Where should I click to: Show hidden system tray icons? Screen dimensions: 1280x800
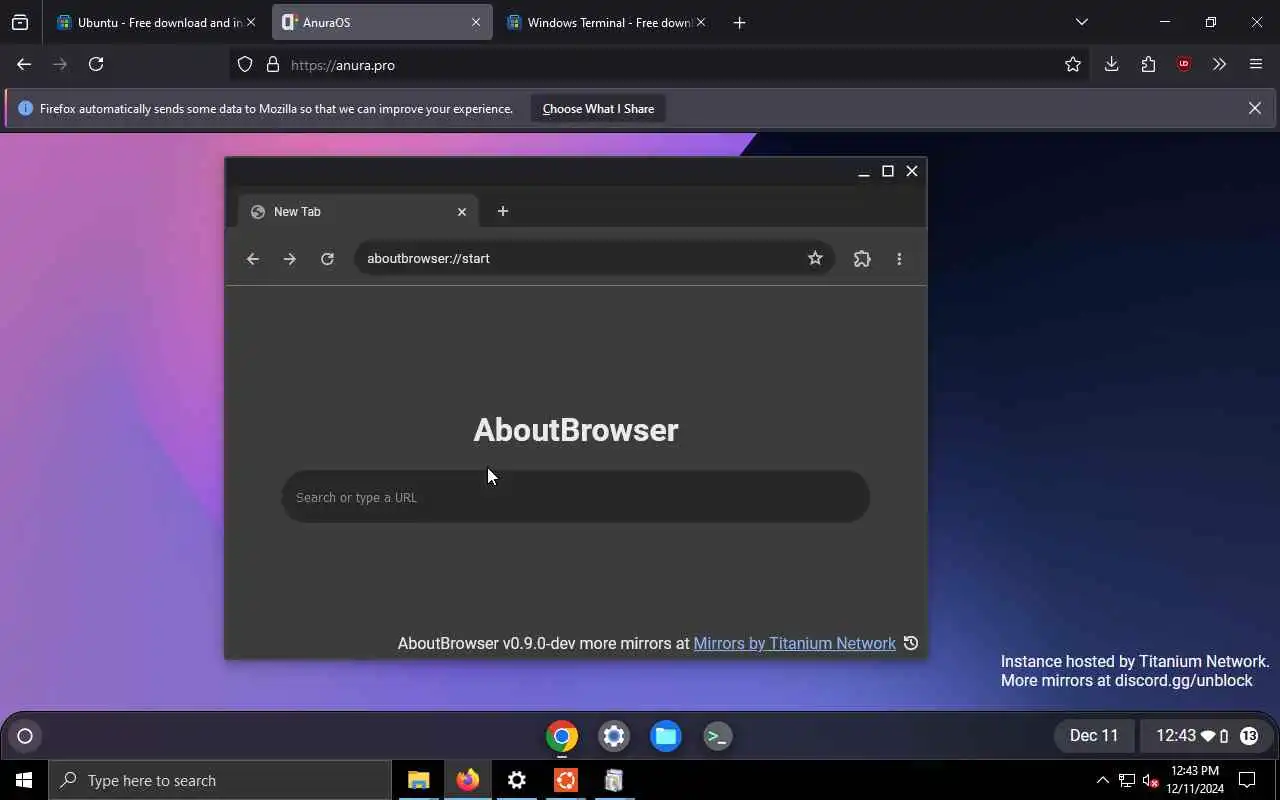coord(1103,780)
